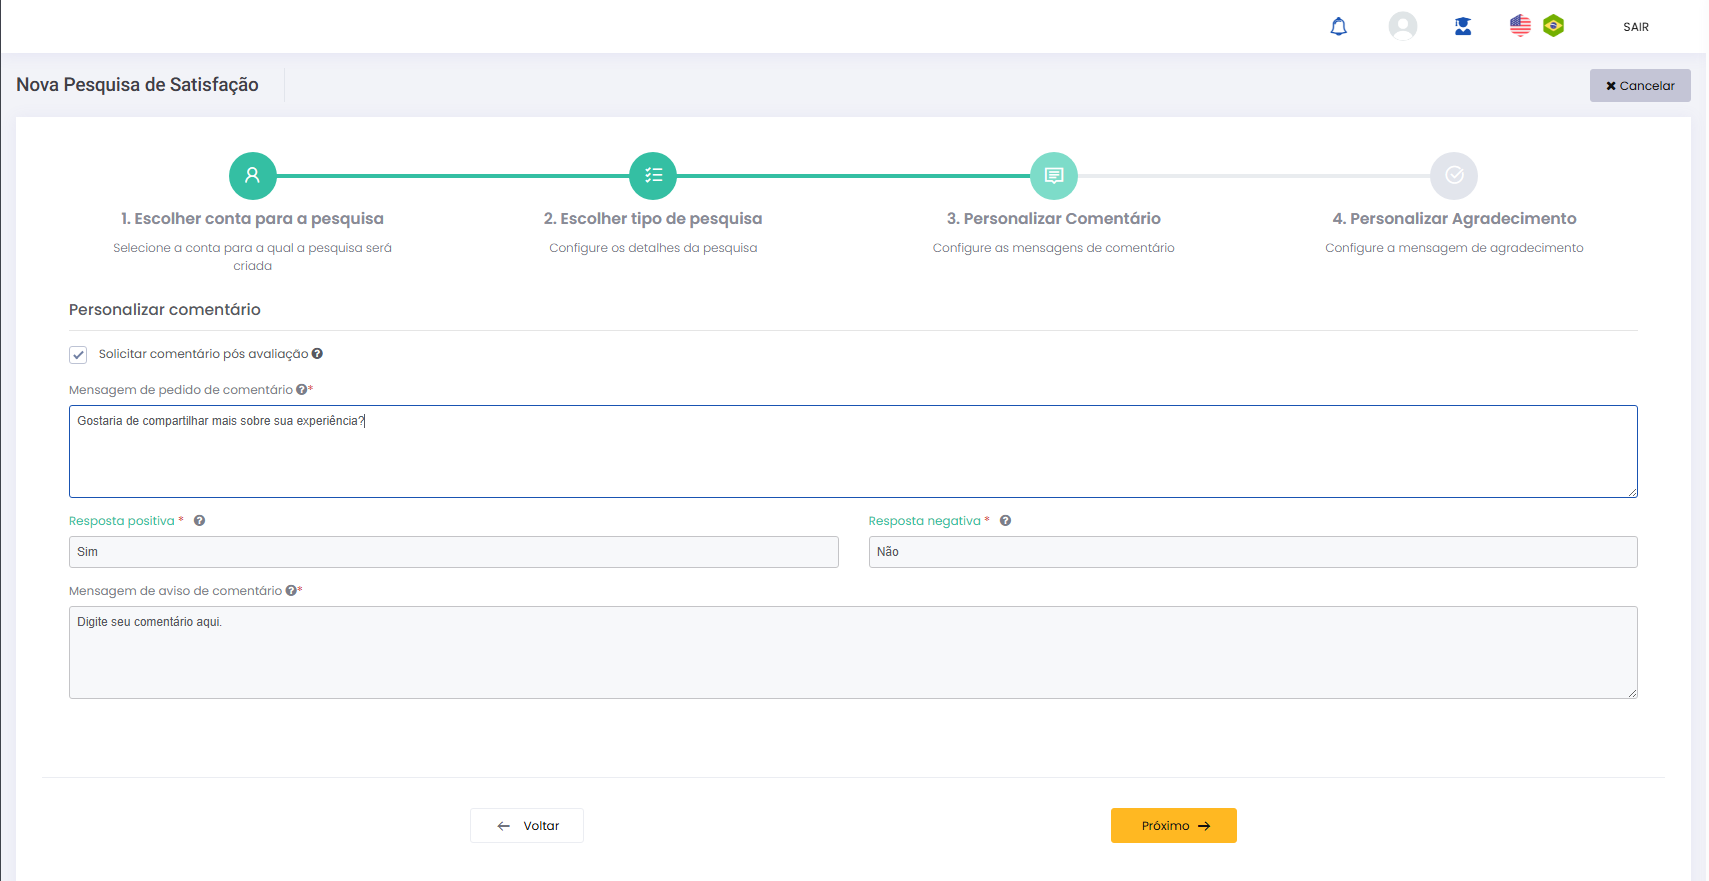
Task: Click step 4 thank-you circle icon
Action: (x=1453, y=176)
